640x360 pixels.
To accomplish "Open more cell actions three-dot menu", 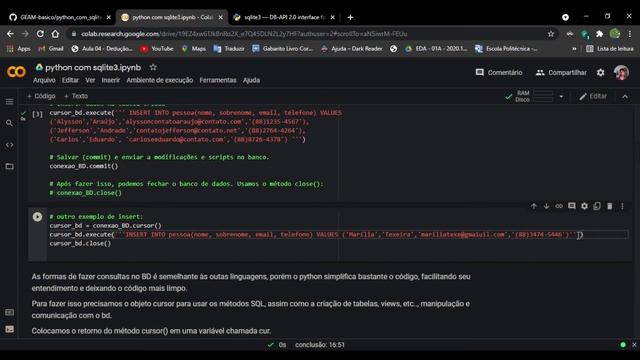I will tap(622, 206).
